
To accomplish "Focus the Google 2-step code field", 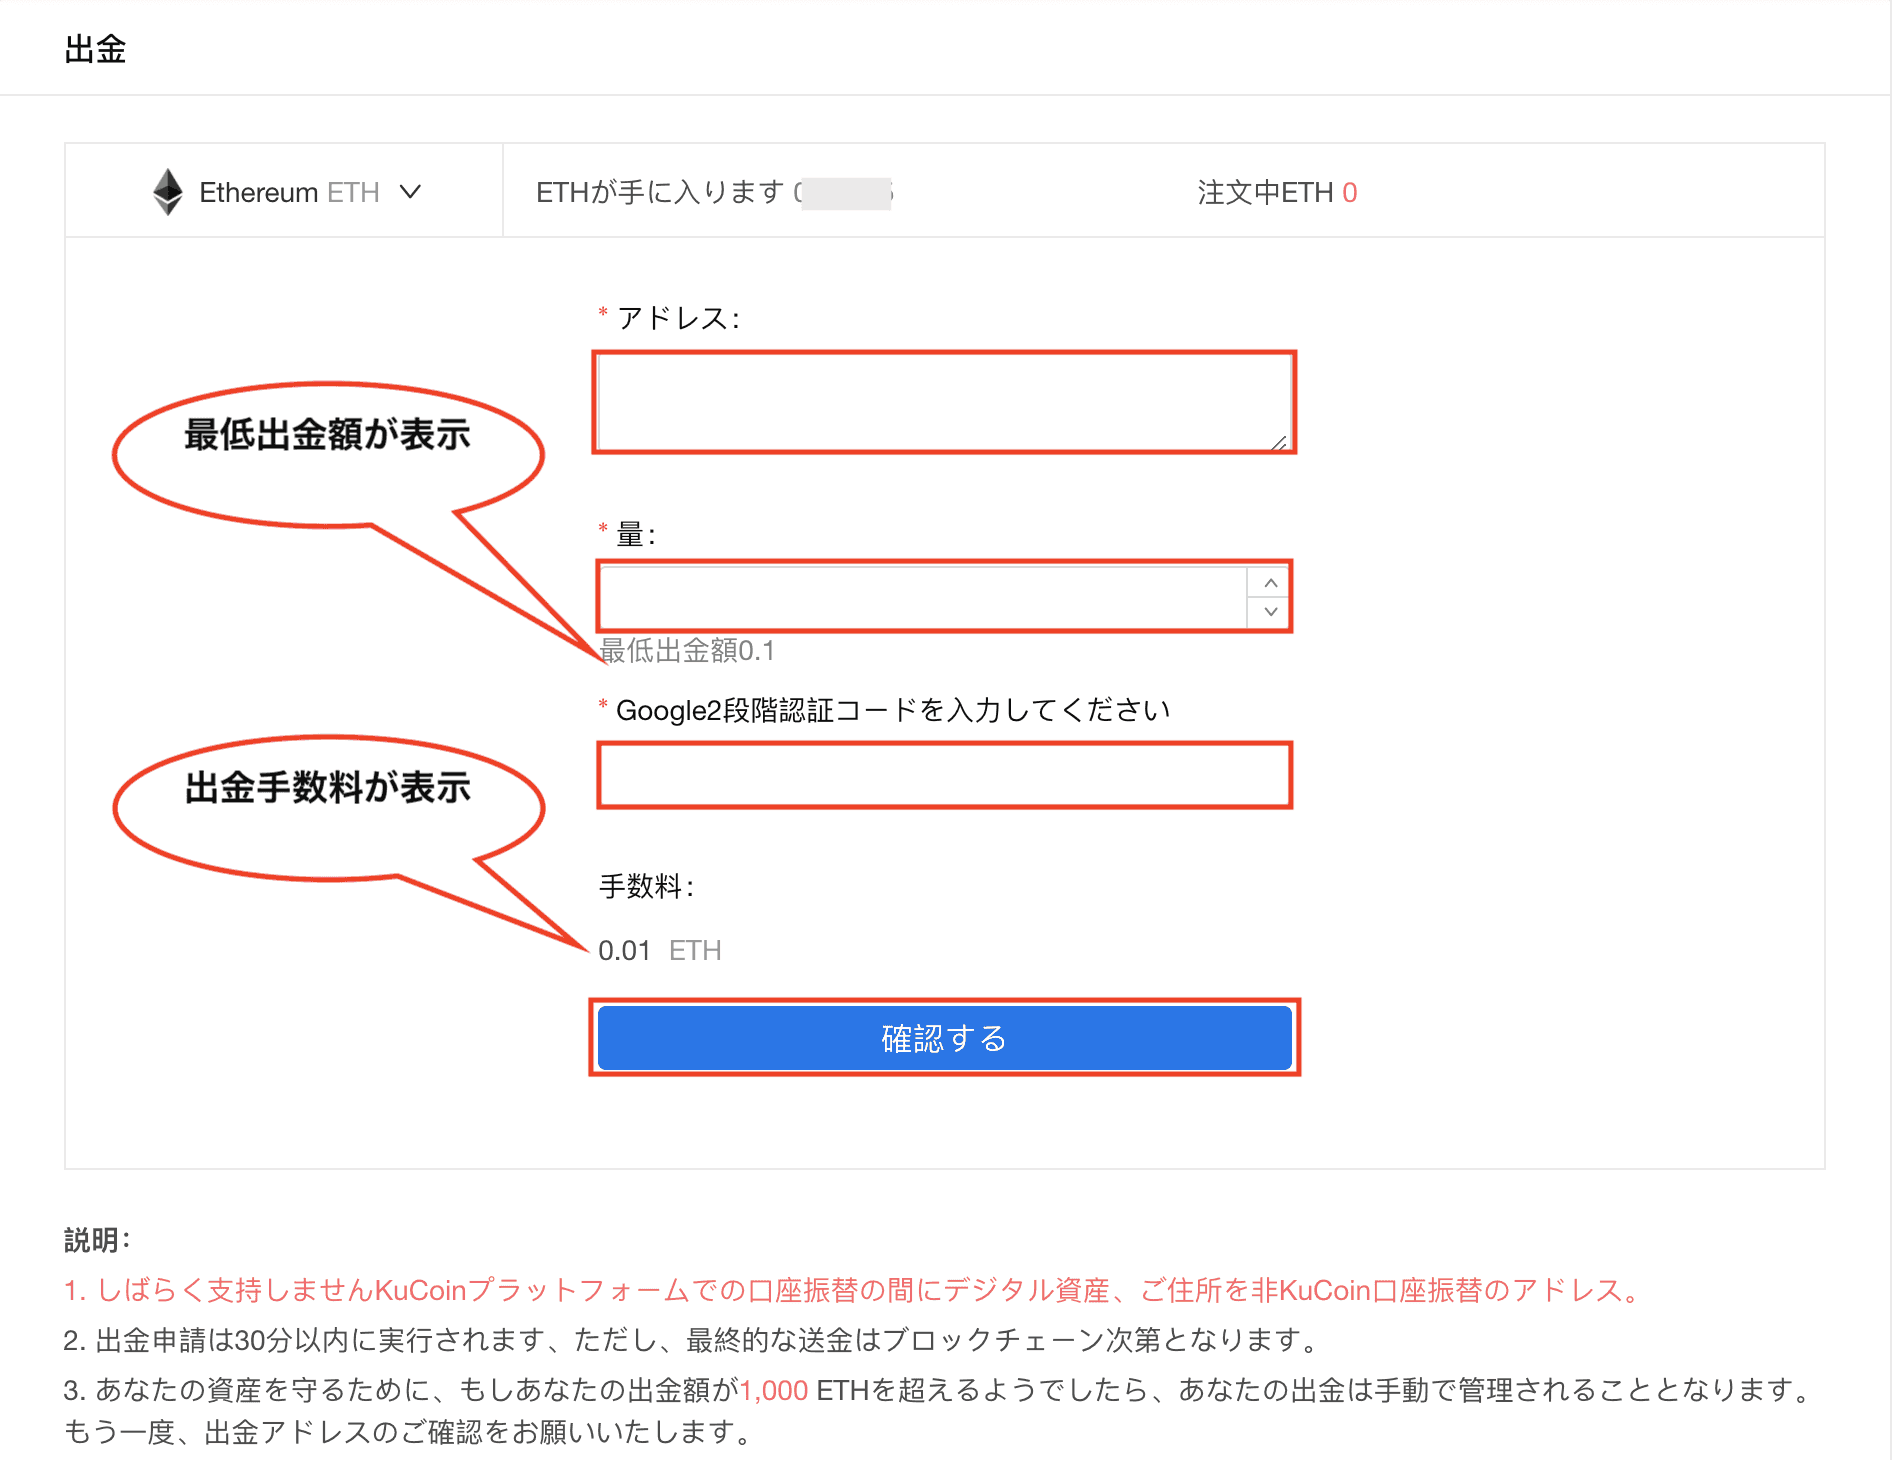I will coord(944,775).
